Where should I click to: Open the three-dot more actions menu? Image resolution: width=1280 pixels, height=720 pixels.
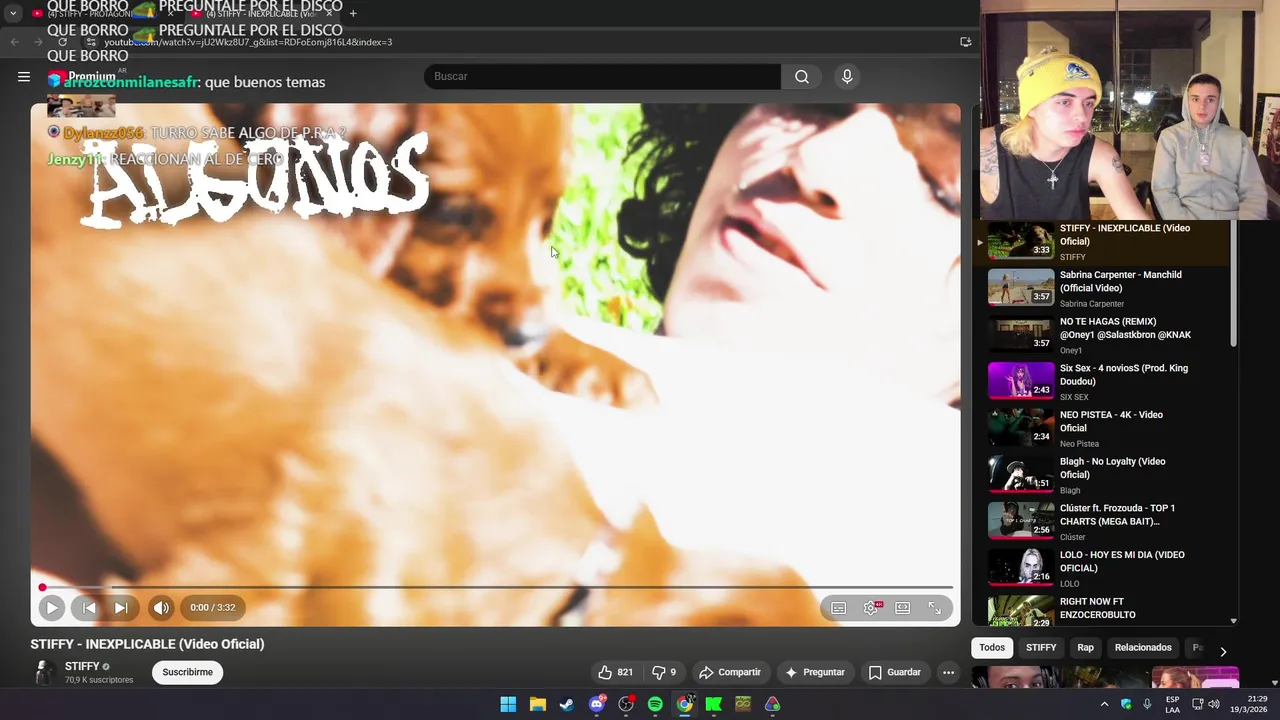948,672
